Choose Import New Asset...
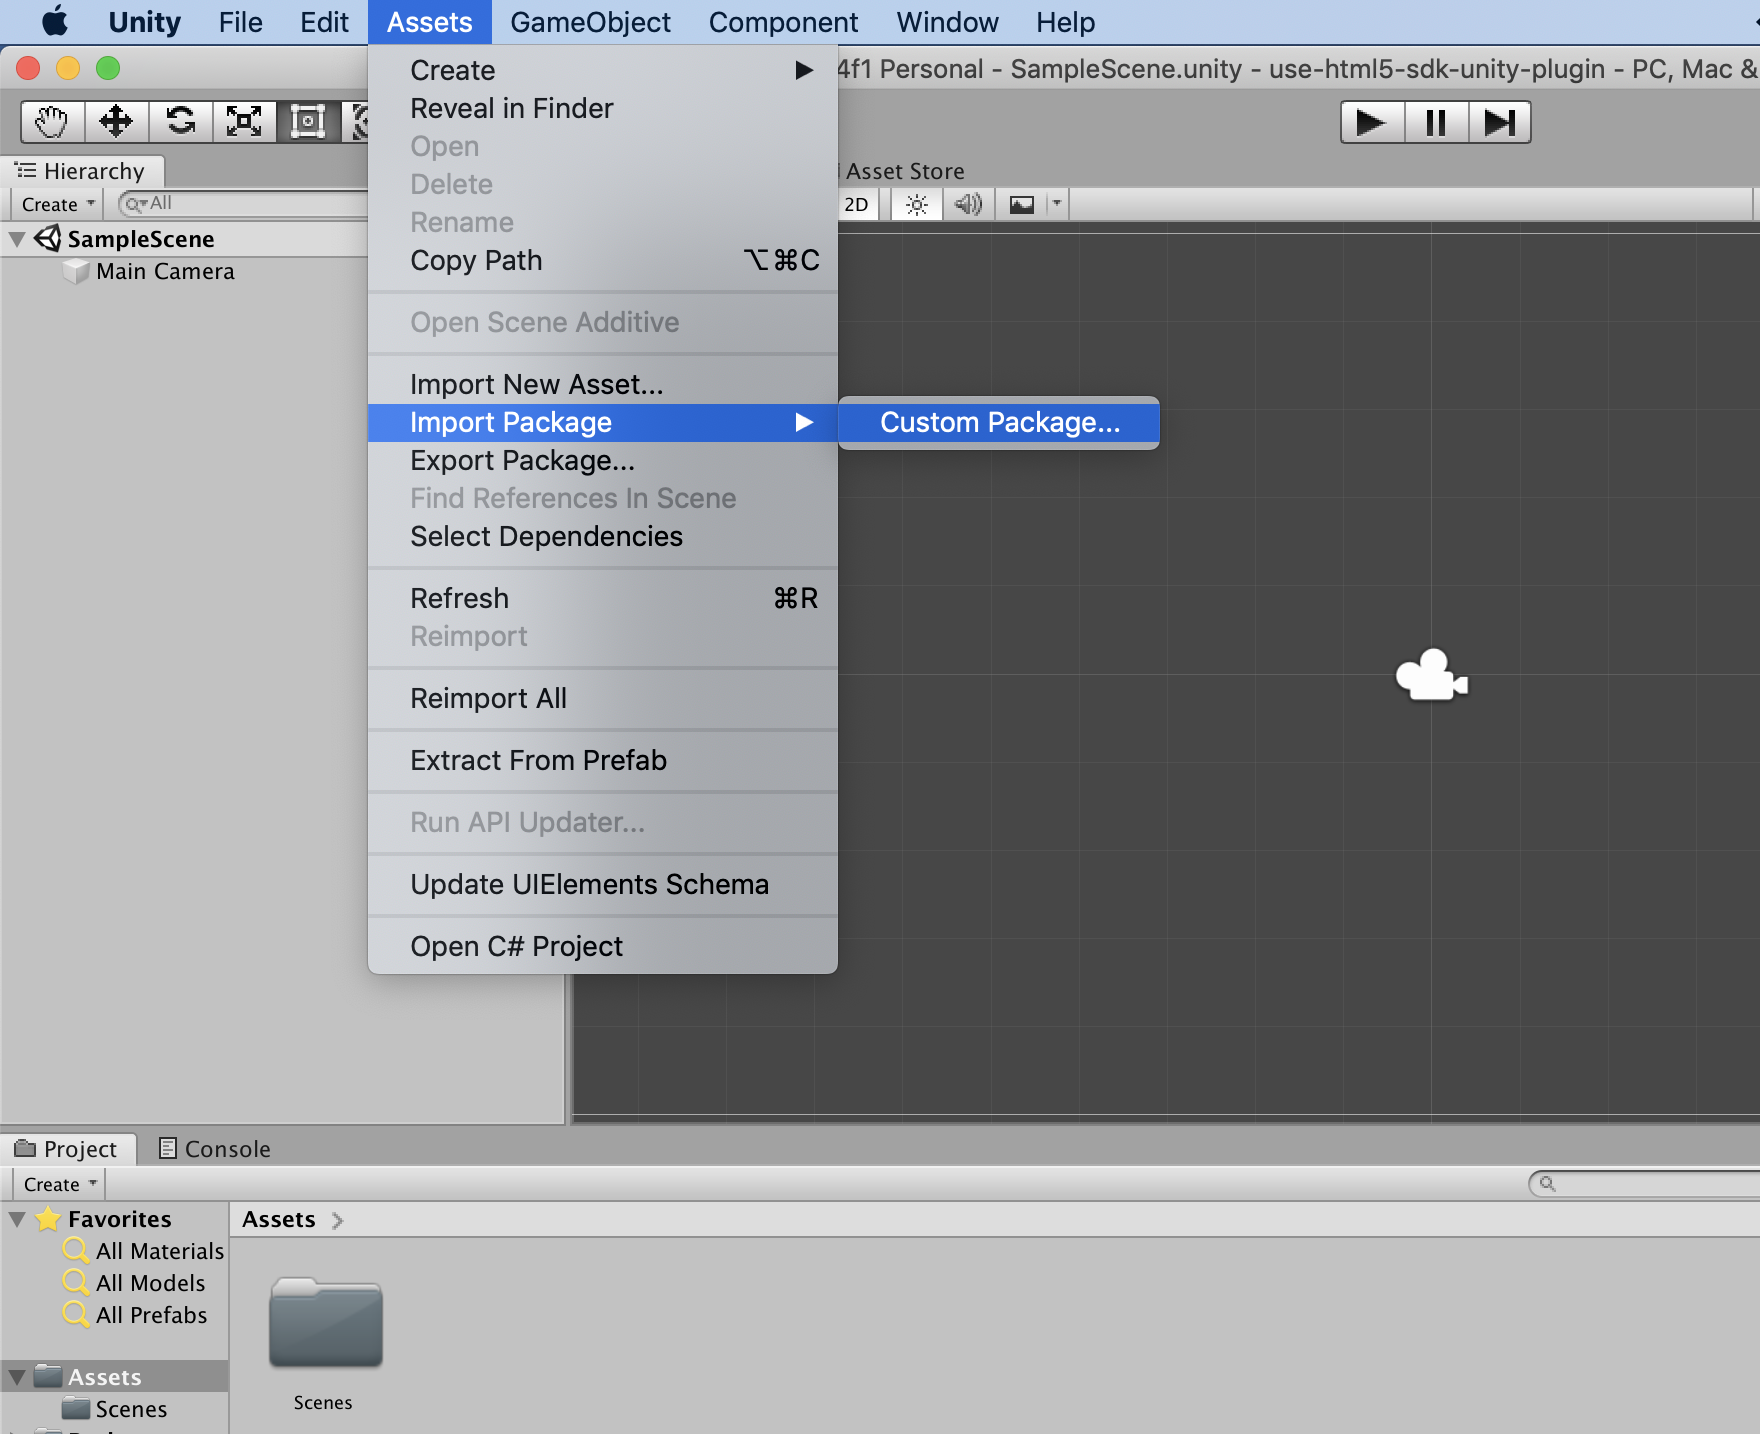The width and height of the screenshot is (1760, 1434). 603,384
